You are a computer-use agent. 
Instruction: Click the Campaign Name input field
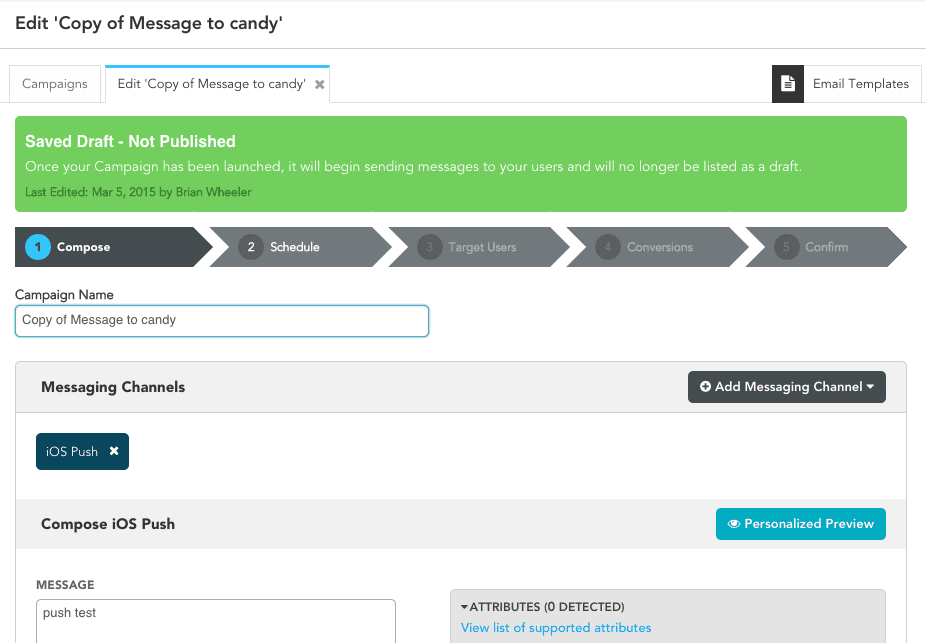click(x=222, y=320)
